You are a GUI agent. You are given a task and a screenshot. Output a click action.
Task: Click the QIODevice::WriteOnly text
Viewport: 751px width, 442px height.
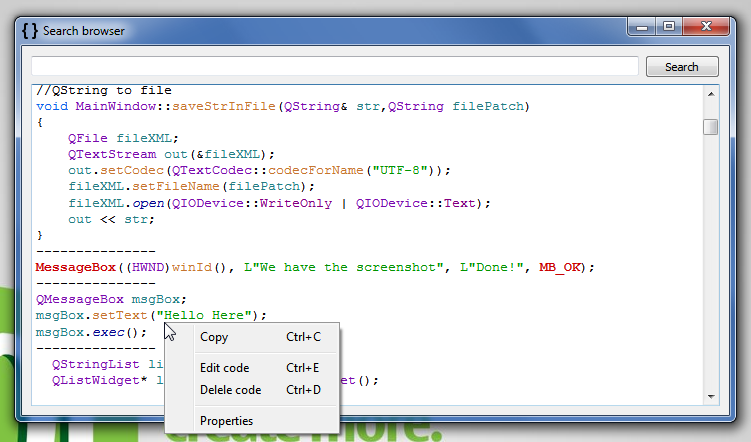coord(252,203)
